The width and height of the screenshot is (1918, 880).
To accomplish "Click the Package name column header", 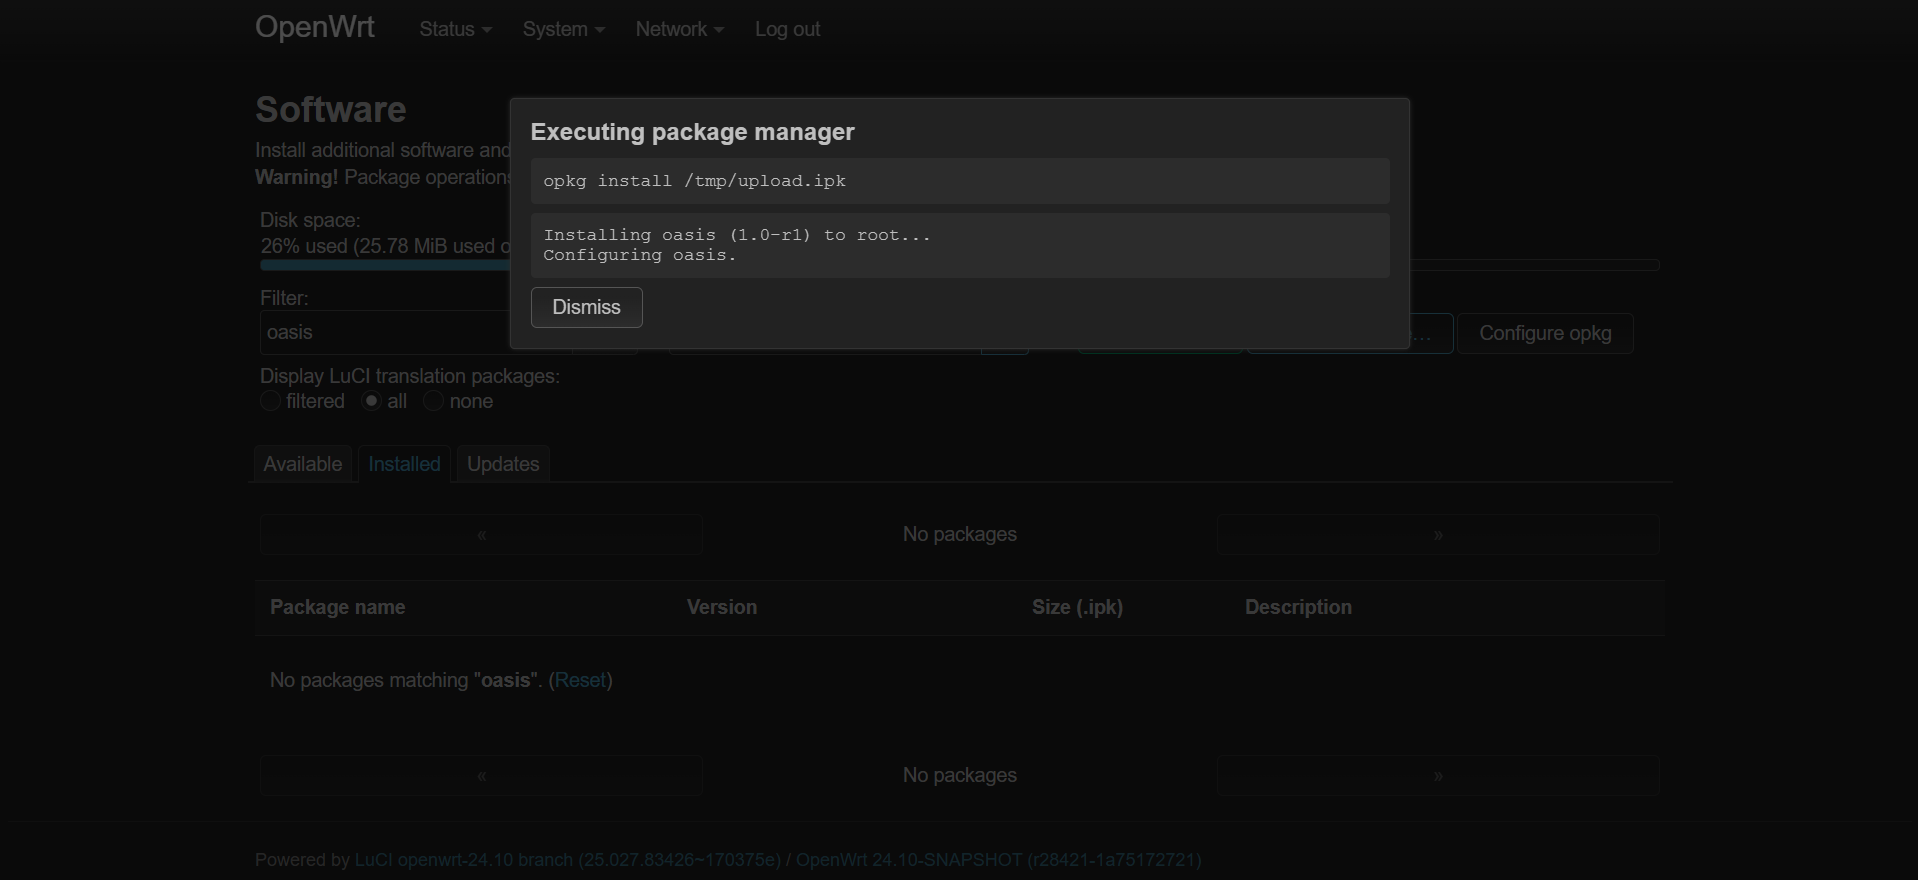I will click(337, 607).
